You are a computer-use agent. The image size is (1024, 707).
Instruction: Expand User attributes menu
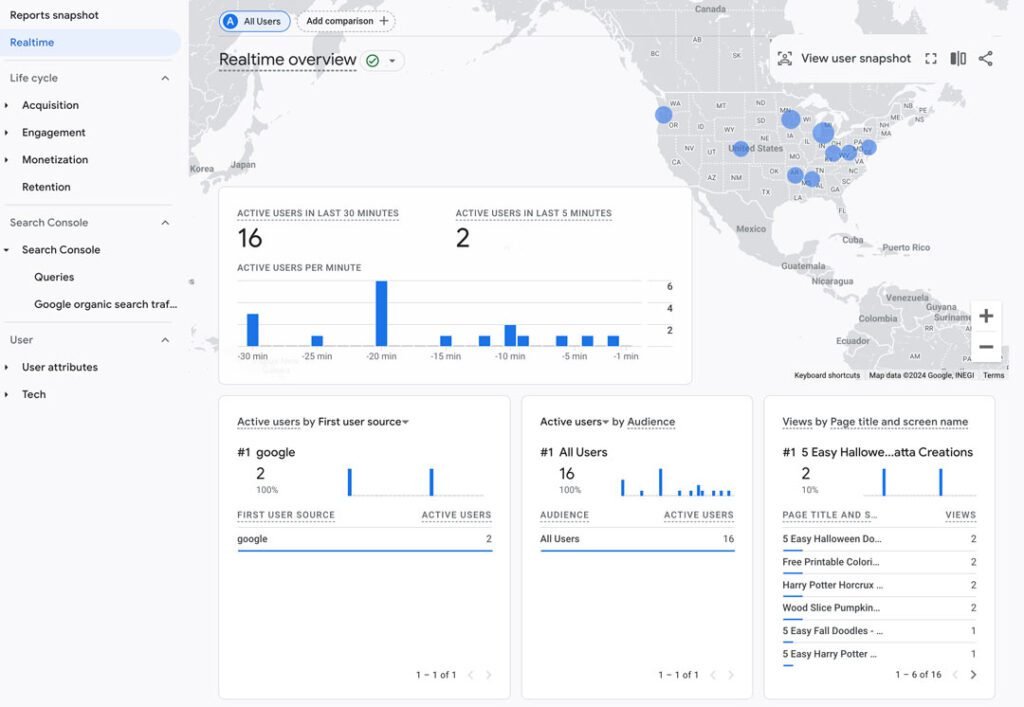click(x=59, y=368)
